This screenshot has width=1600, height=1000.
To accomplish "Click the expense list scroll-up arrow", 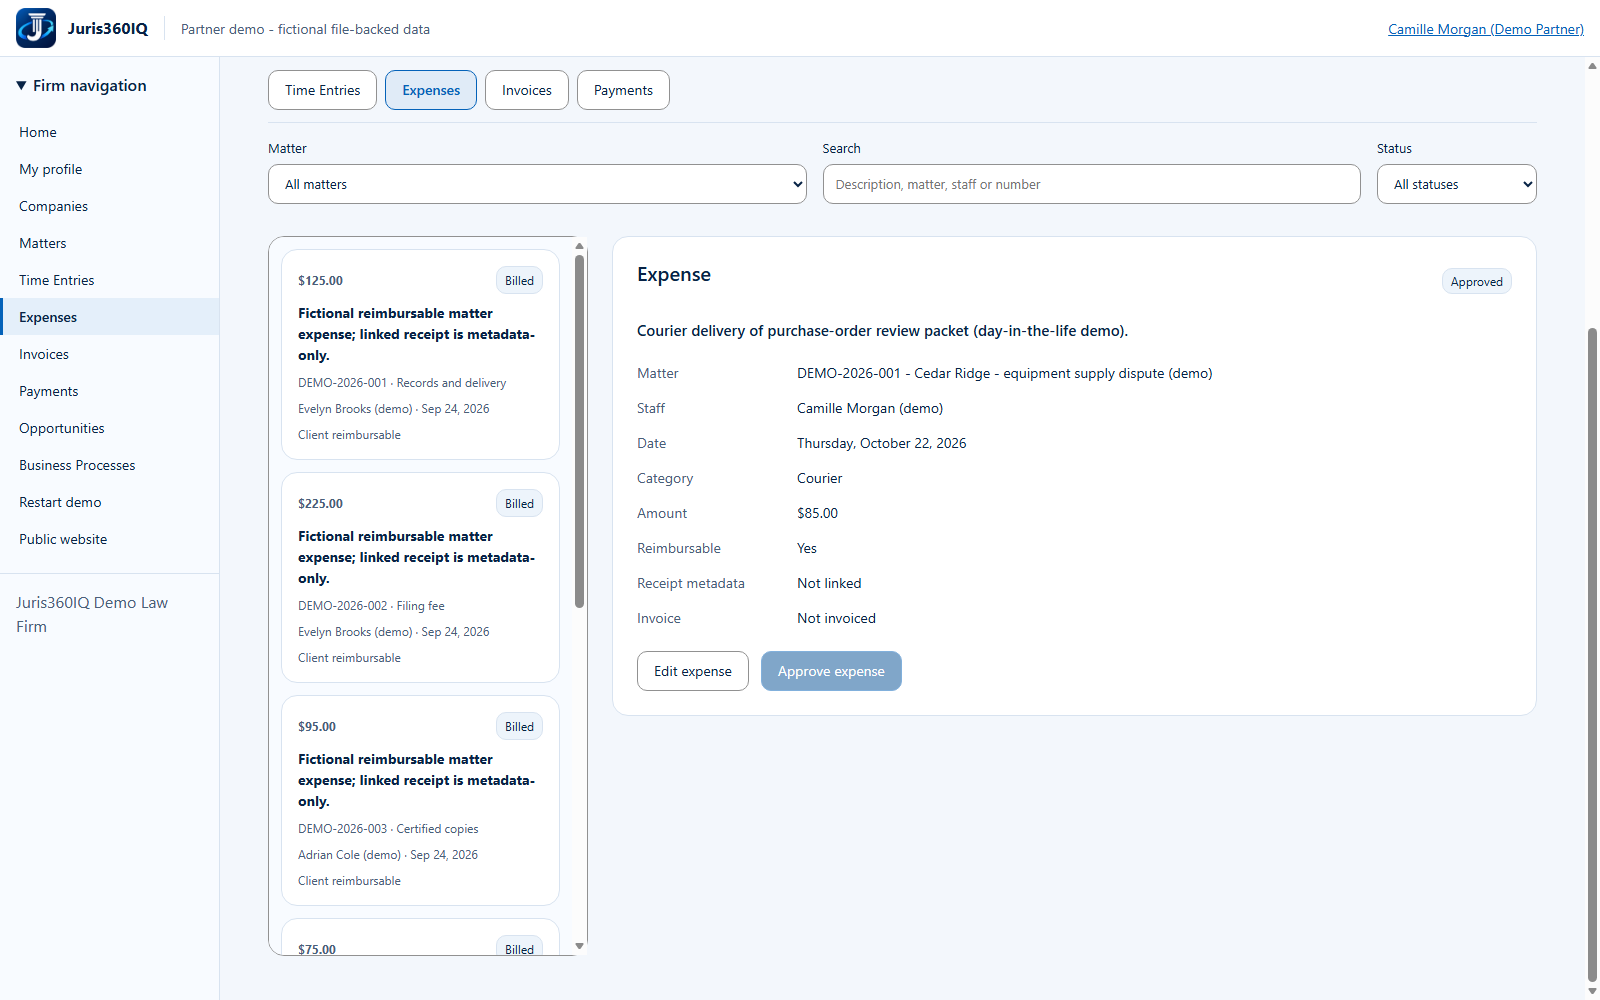I will pyautogui.click(x=579, y=246).
